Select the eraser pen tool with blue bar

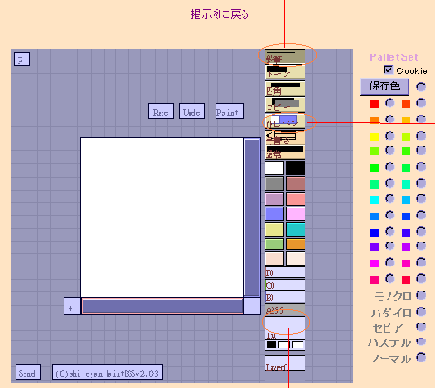click(x=285, y=121)
